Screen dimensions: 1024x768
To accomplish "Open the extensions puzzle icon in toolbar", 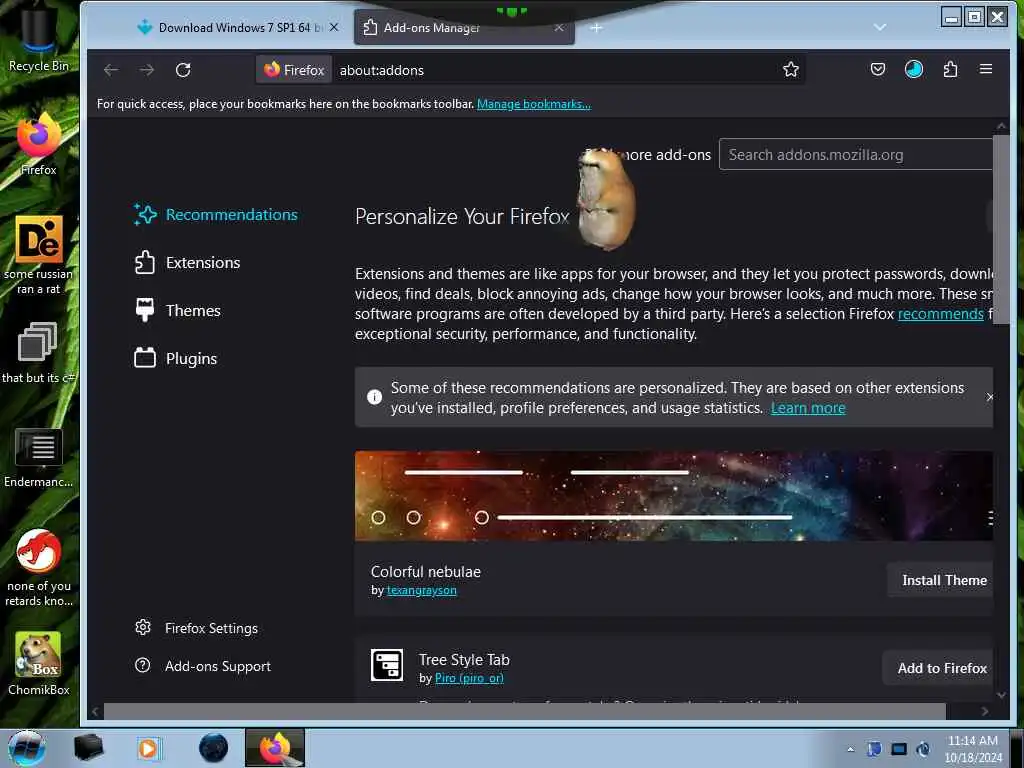I will (950, 69).
